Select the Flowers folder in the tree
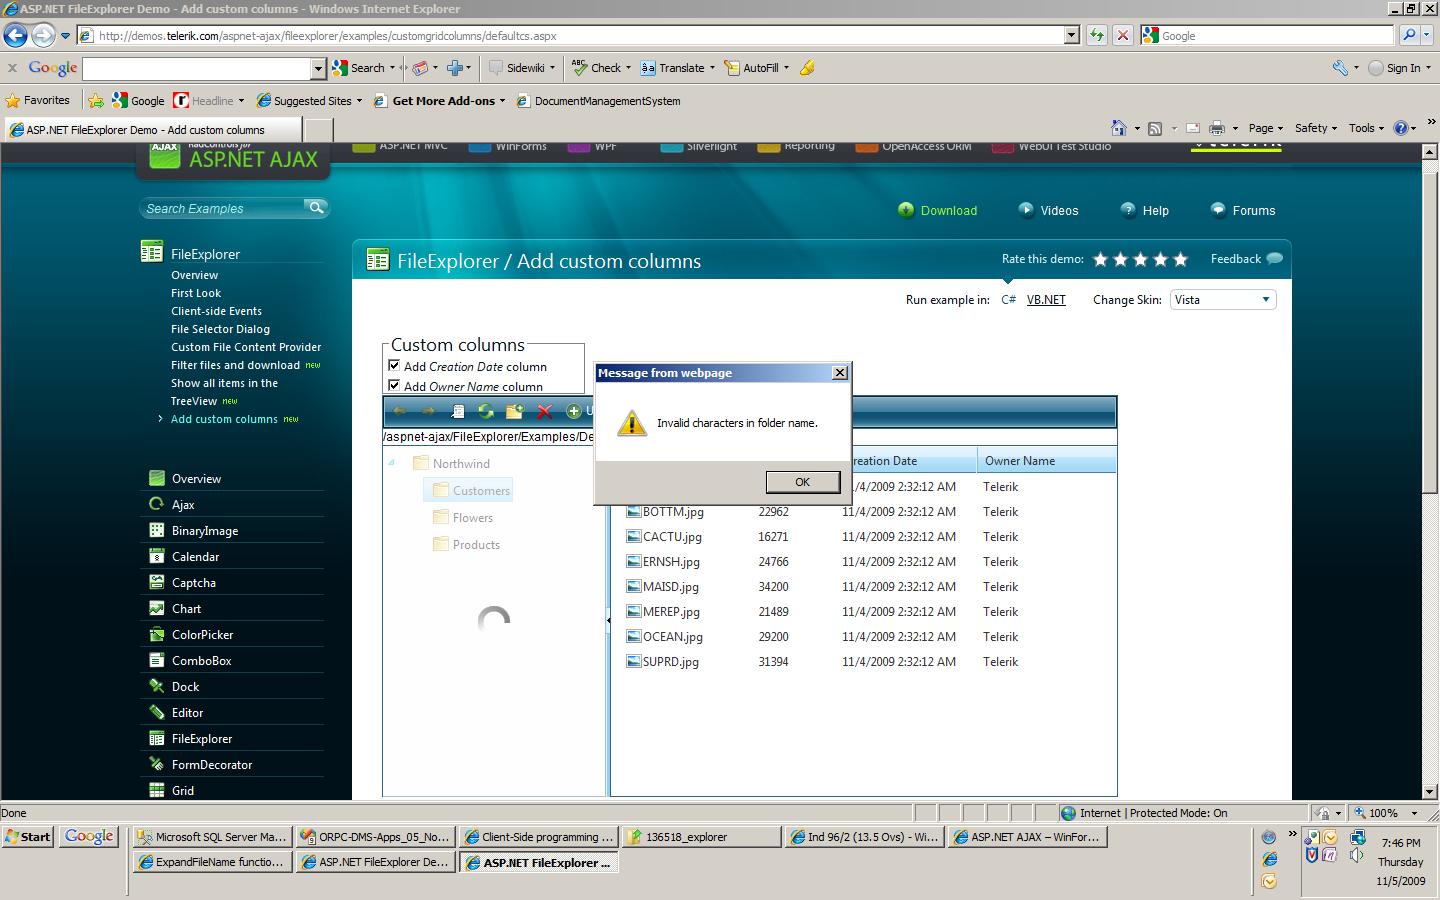 click(463, 517)
